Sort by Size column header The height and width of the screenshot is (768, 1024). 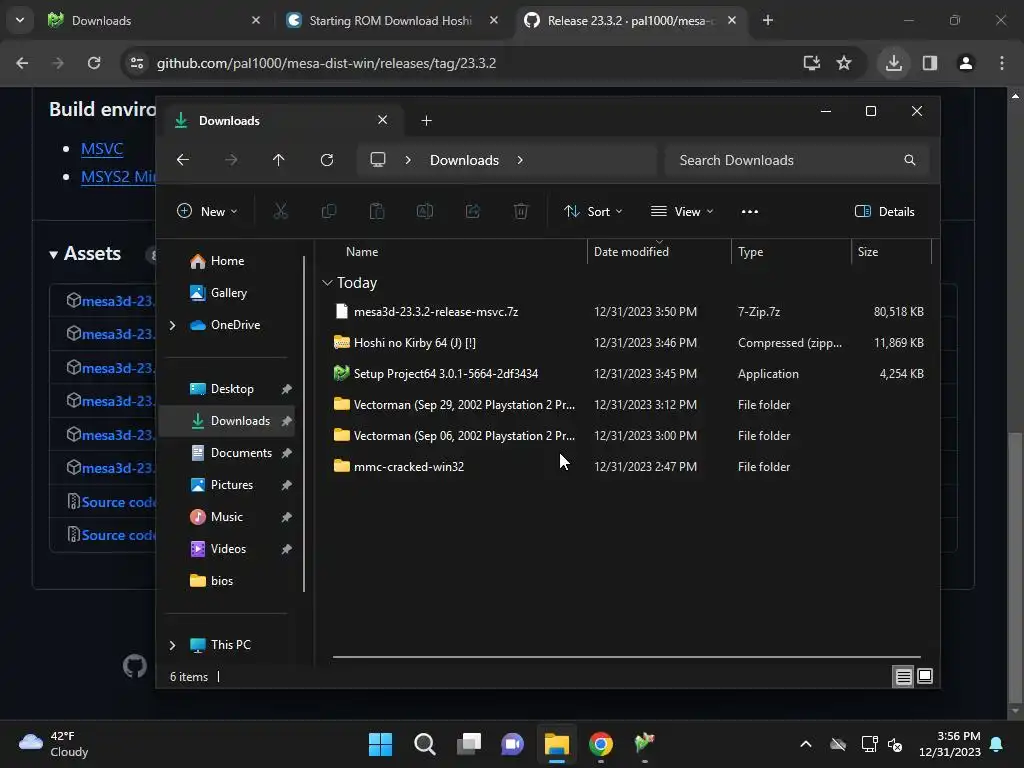(868, 251)
